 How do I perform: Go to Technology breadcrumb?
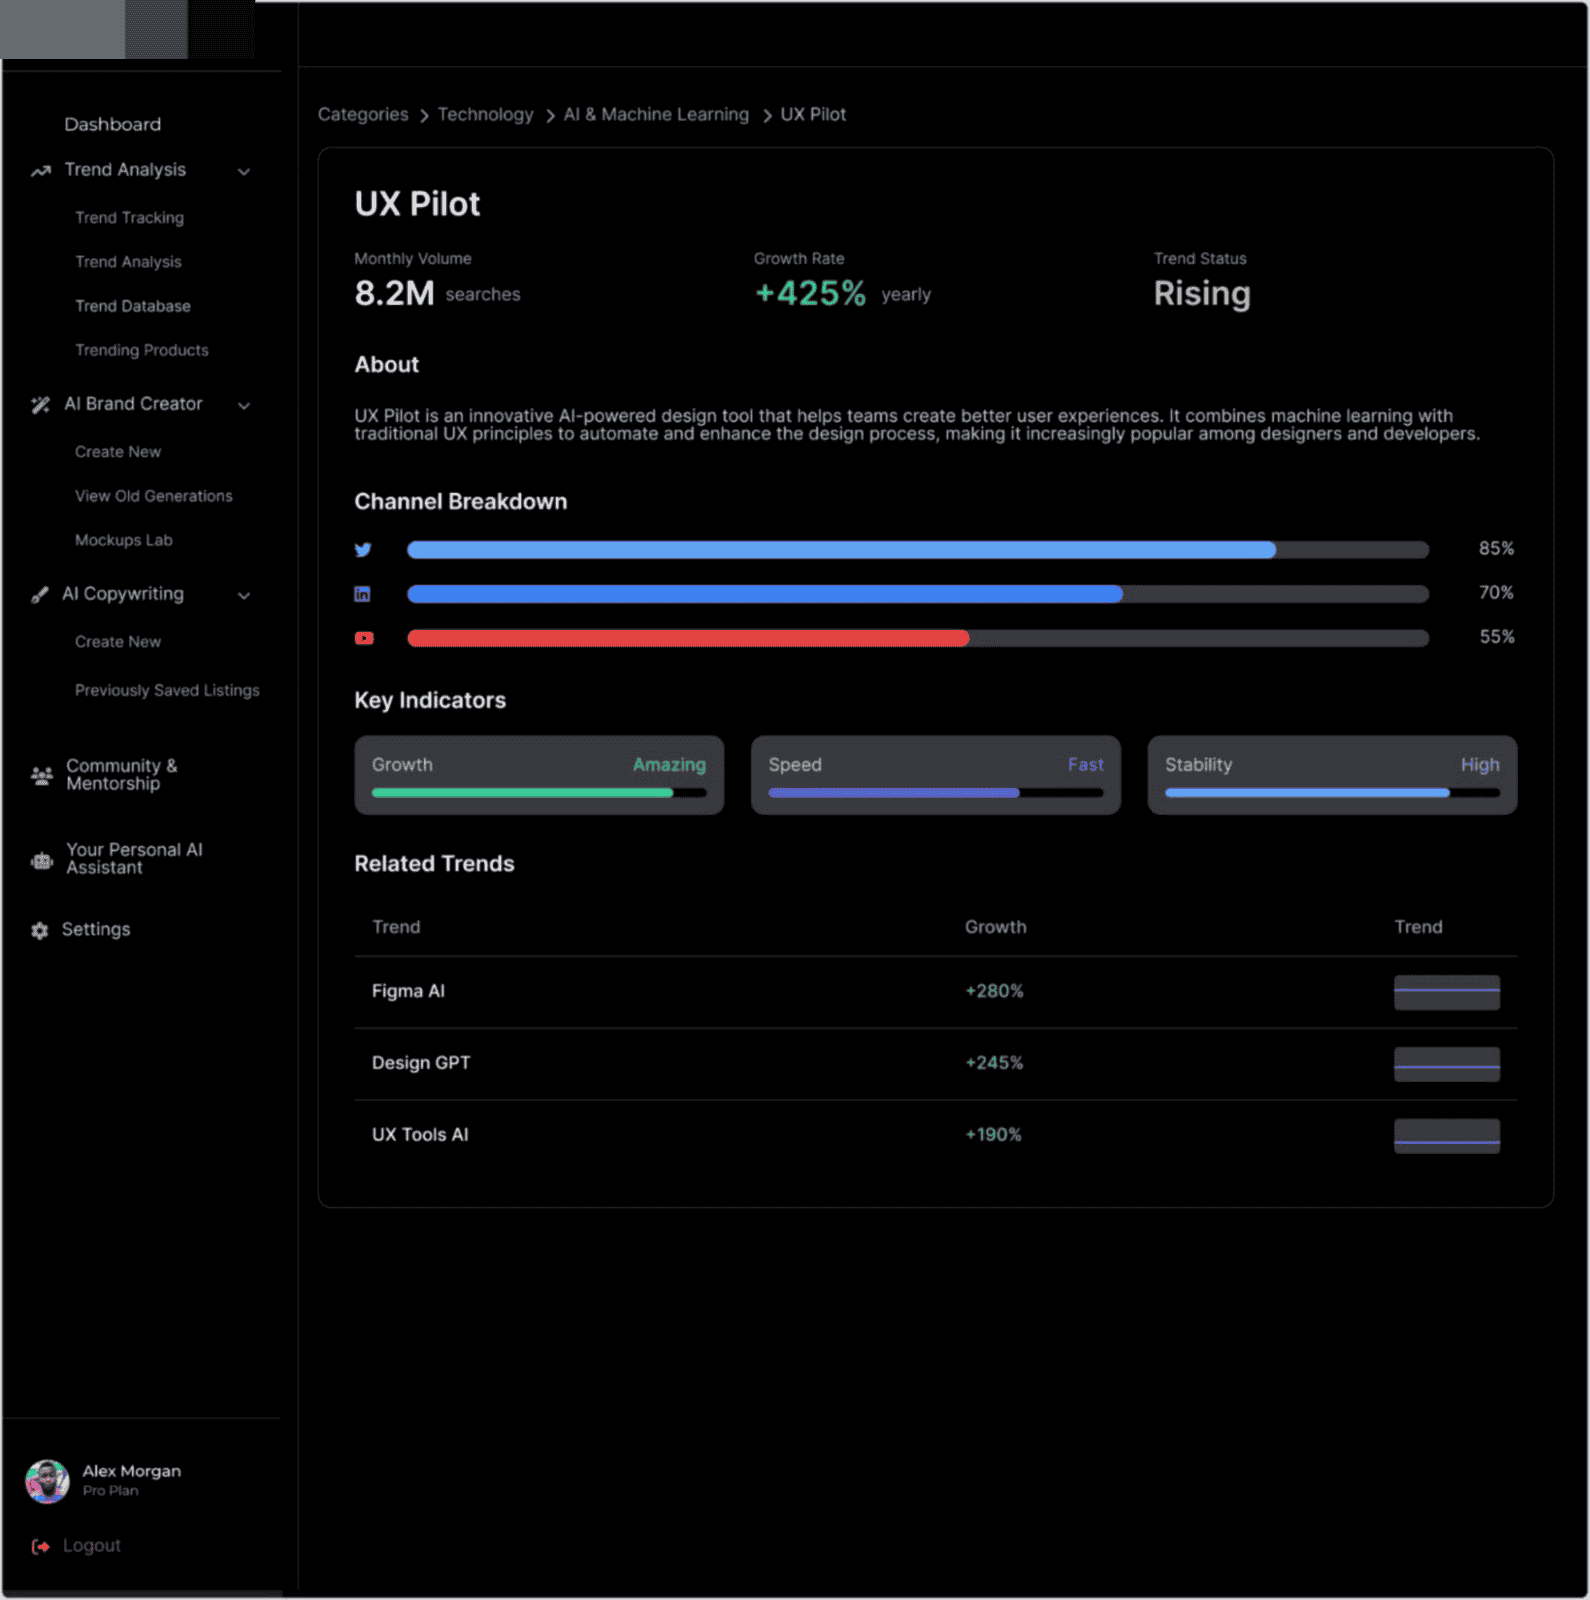coord(485,115)
